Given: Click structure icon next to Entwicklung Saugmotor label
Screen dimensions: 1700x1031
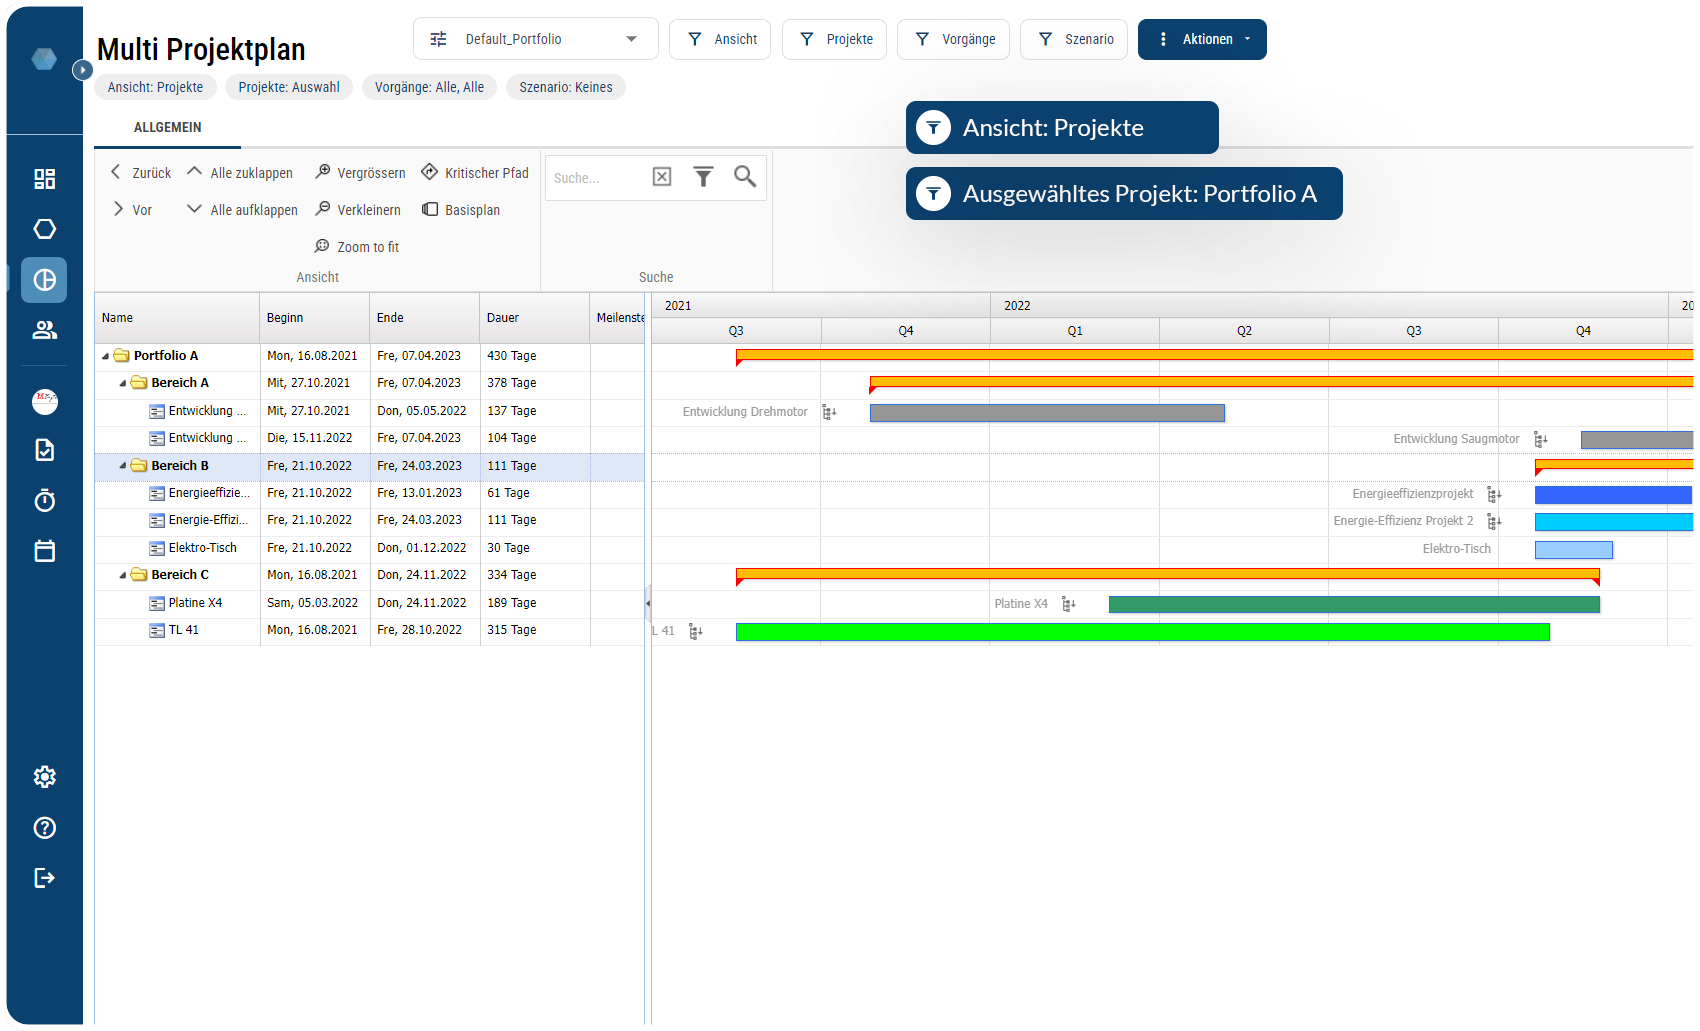Looking at the screenshot, I should (x=1540, y=439).
